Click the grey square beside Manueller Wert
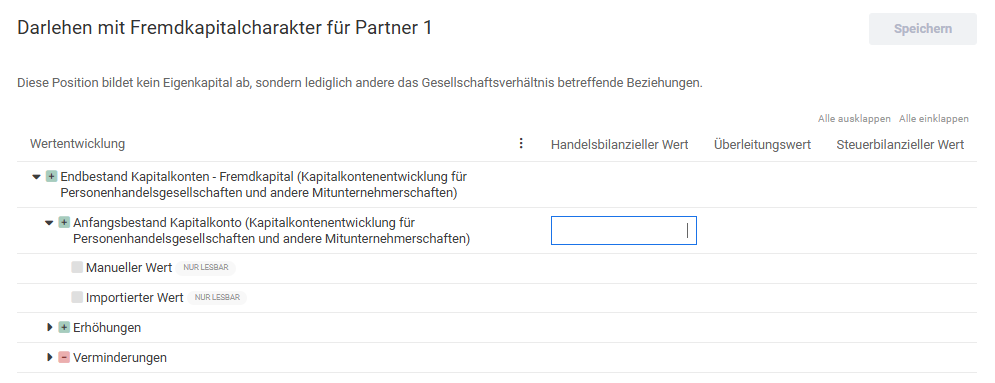995x383 pixels. pos(77,267)
